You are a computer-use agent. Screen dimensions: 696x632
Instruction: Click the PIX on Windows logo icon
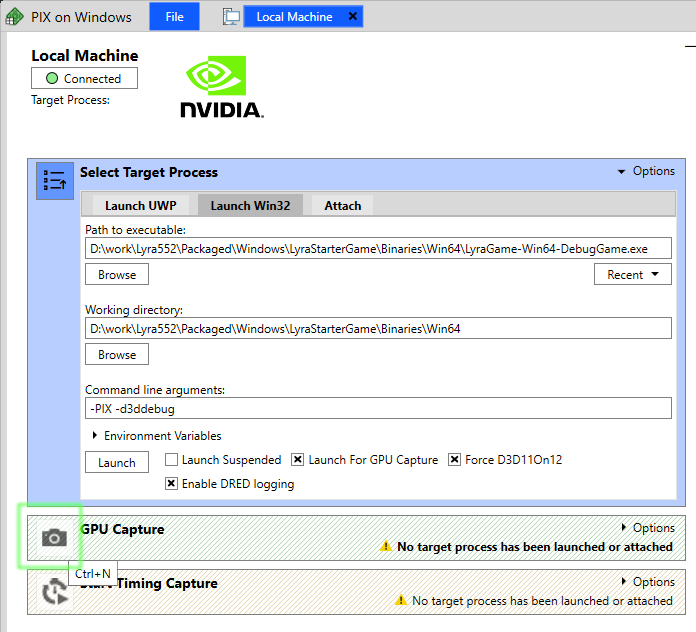pos(14,17)
